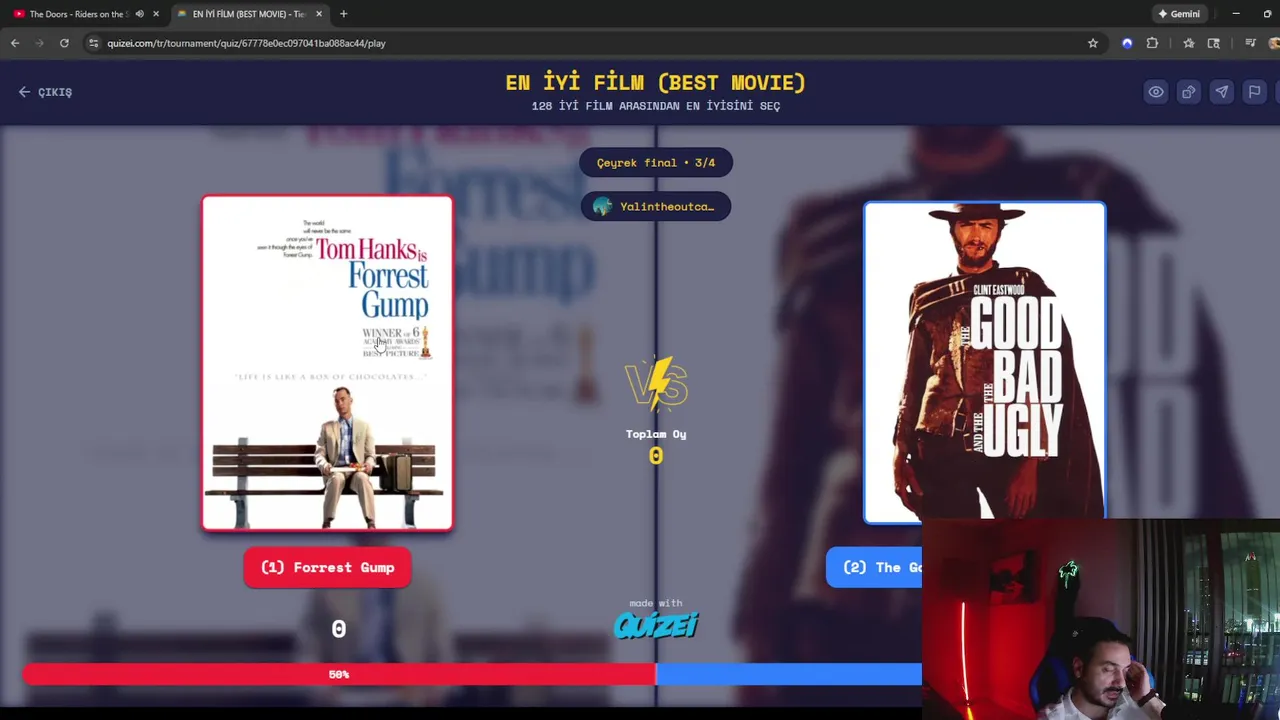Go back with the browser back arrow

15,43
